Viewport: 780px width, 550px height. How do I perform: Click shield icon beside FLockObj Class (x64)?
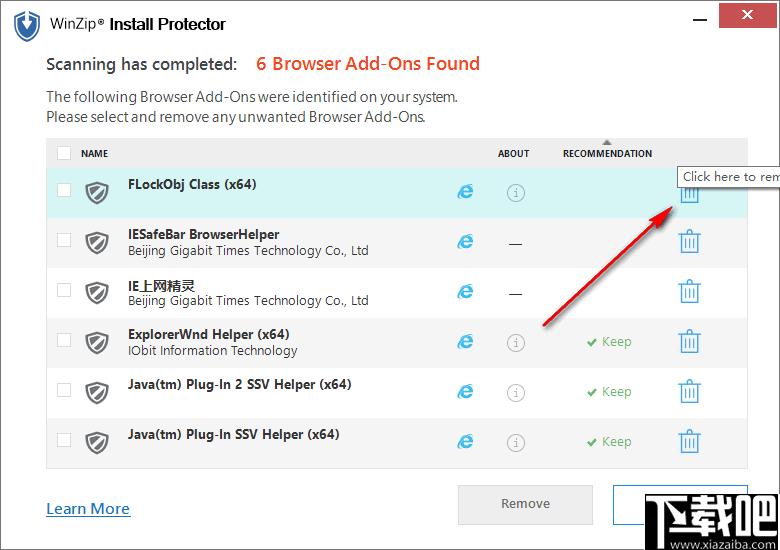(x=97, y=192)
